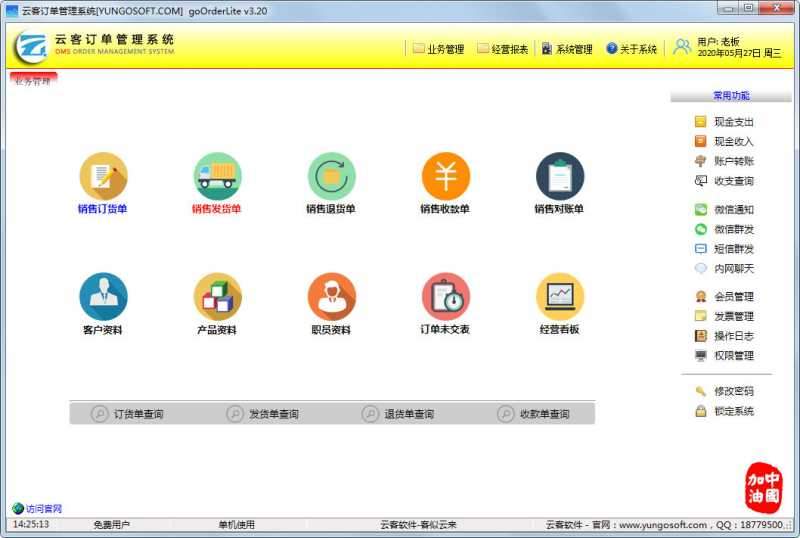The image size is (800, 538).
Task: Click the 免费用户 status bar entry
Action: tap(111, 524)
